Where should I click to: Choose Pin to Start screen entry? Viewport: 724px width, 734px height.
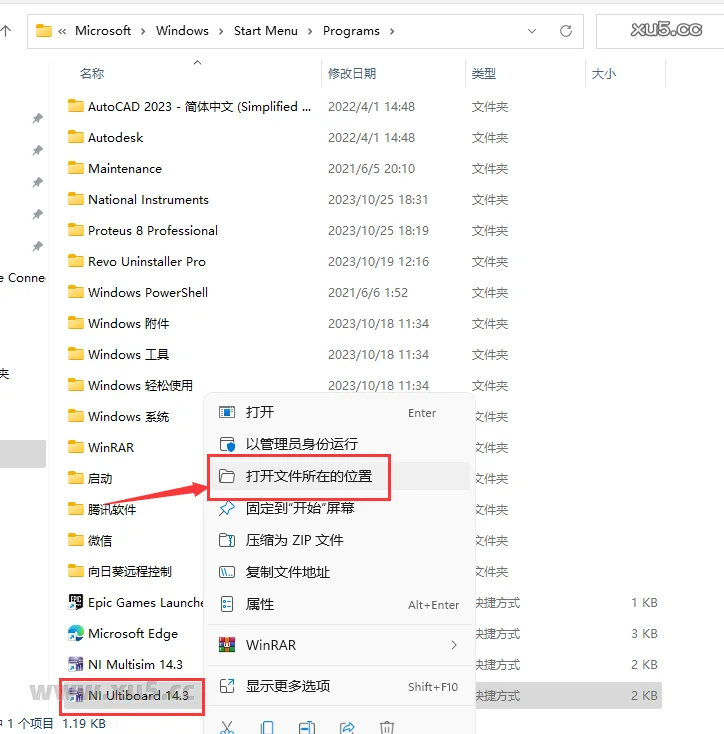click(339, 508)
